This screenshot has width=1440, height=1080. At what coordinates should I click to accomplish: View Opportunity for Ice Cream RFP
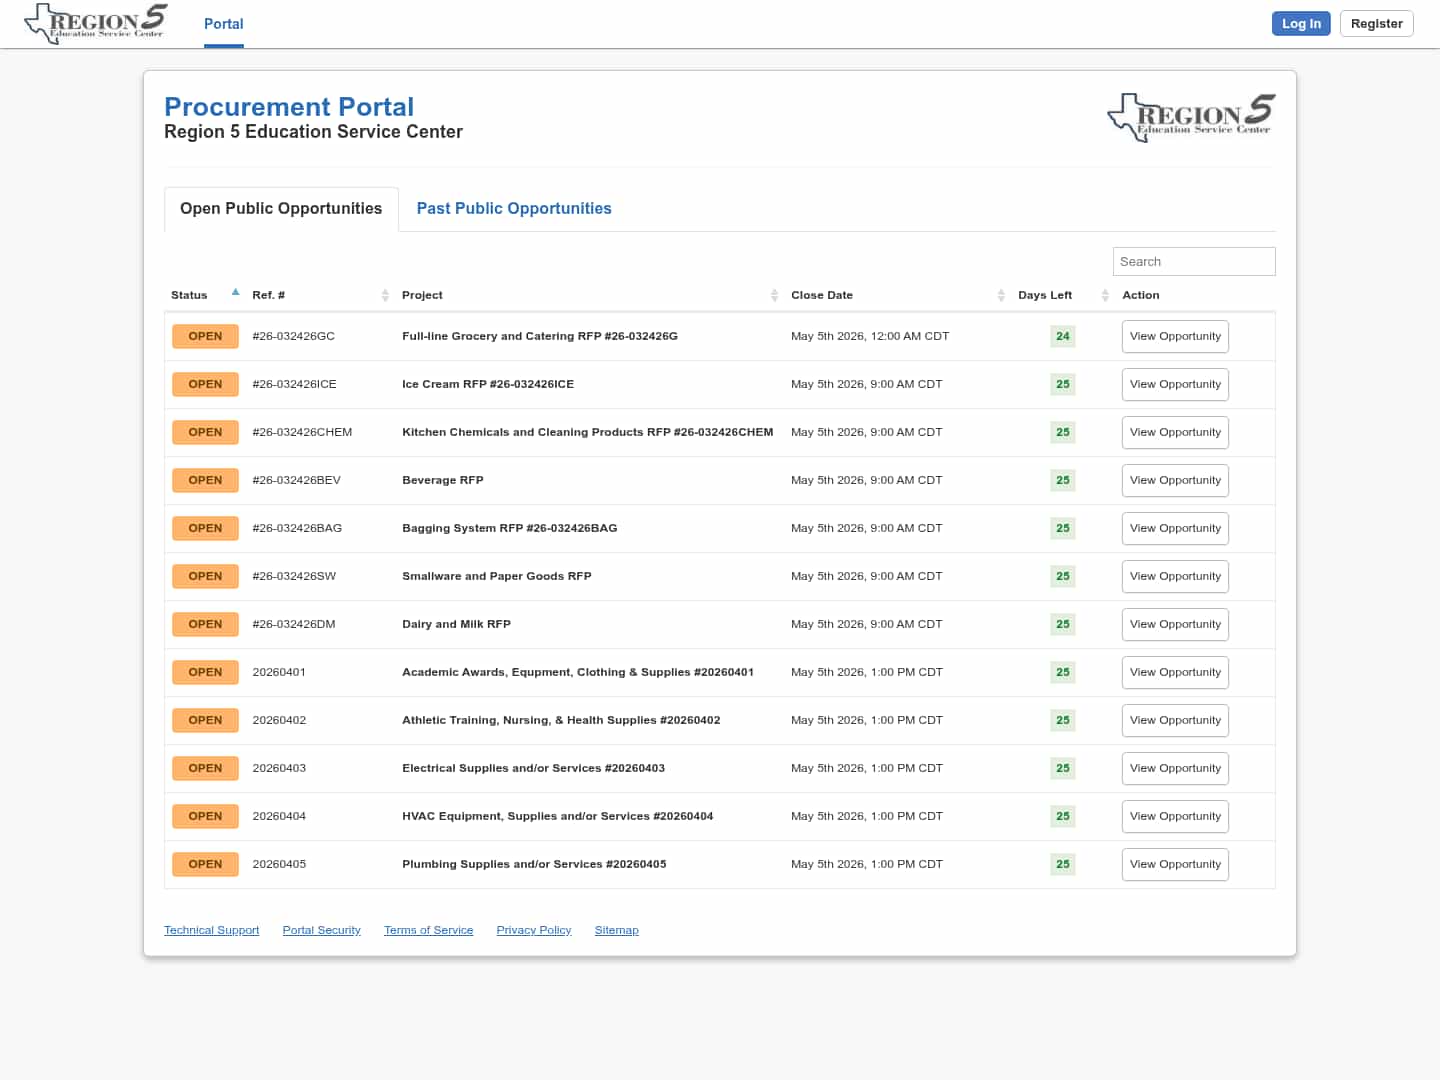tap(1175, 385)
